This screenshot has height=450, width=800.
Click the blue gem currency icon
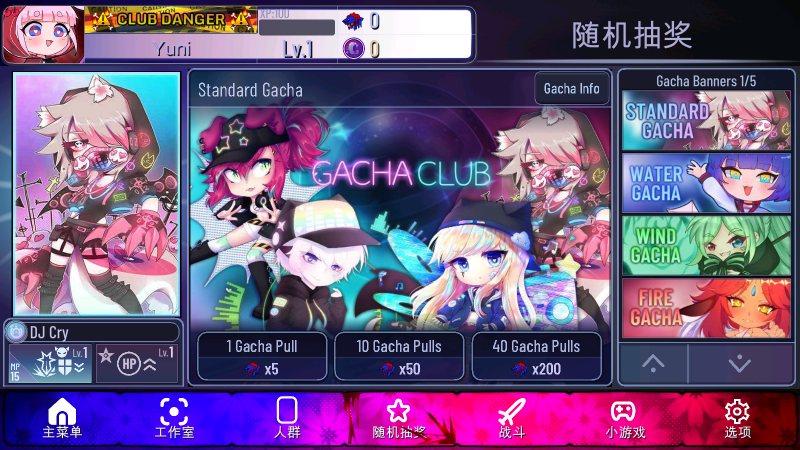pyautogui.click(x=353, y=21)
